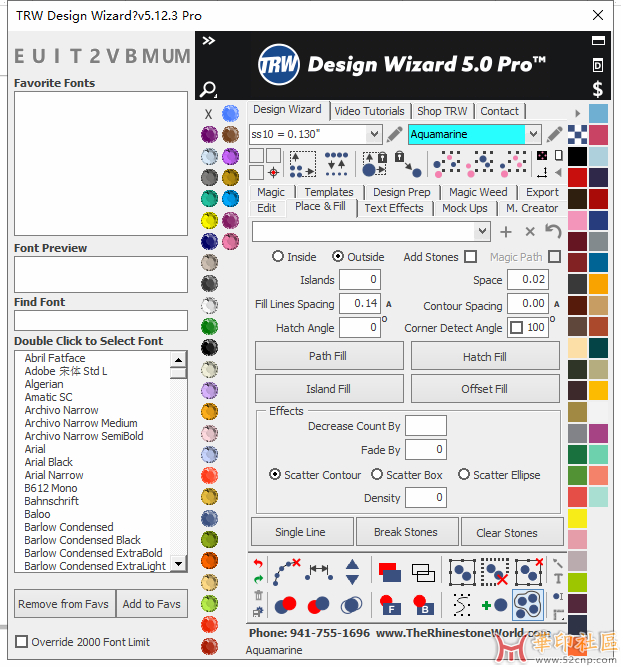Click the Find Font input field
This screenshot has height=667, width=621.
click(x=101, y=320)
